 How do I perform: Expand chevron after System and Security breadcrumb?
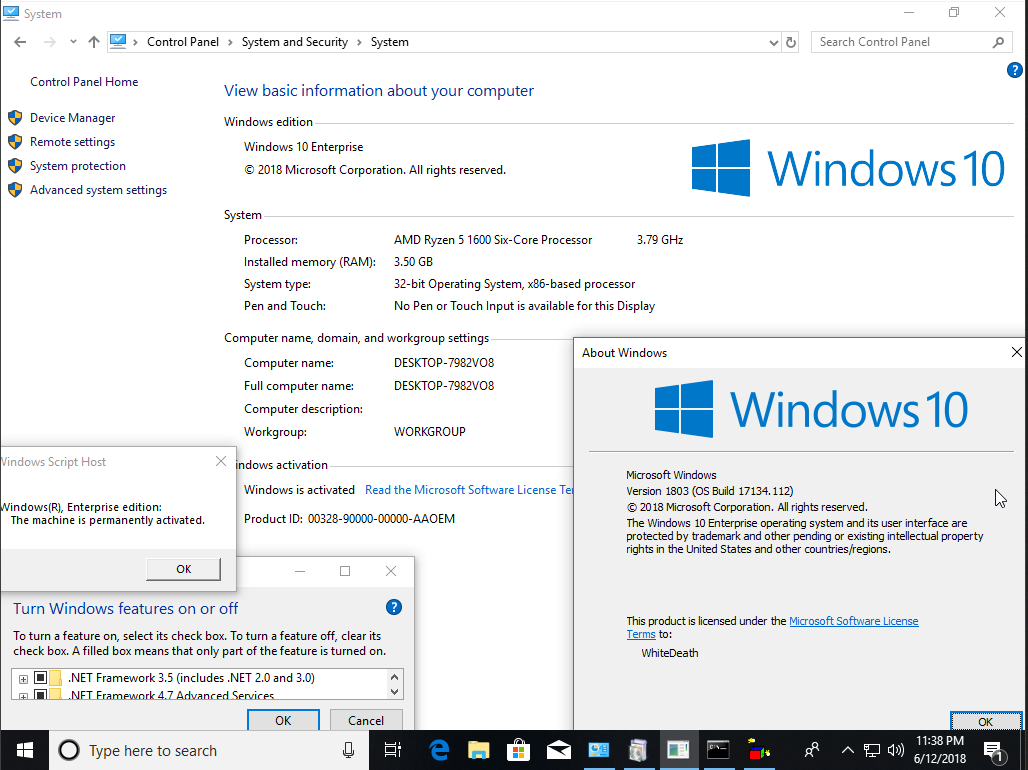[x=359, y=42]
